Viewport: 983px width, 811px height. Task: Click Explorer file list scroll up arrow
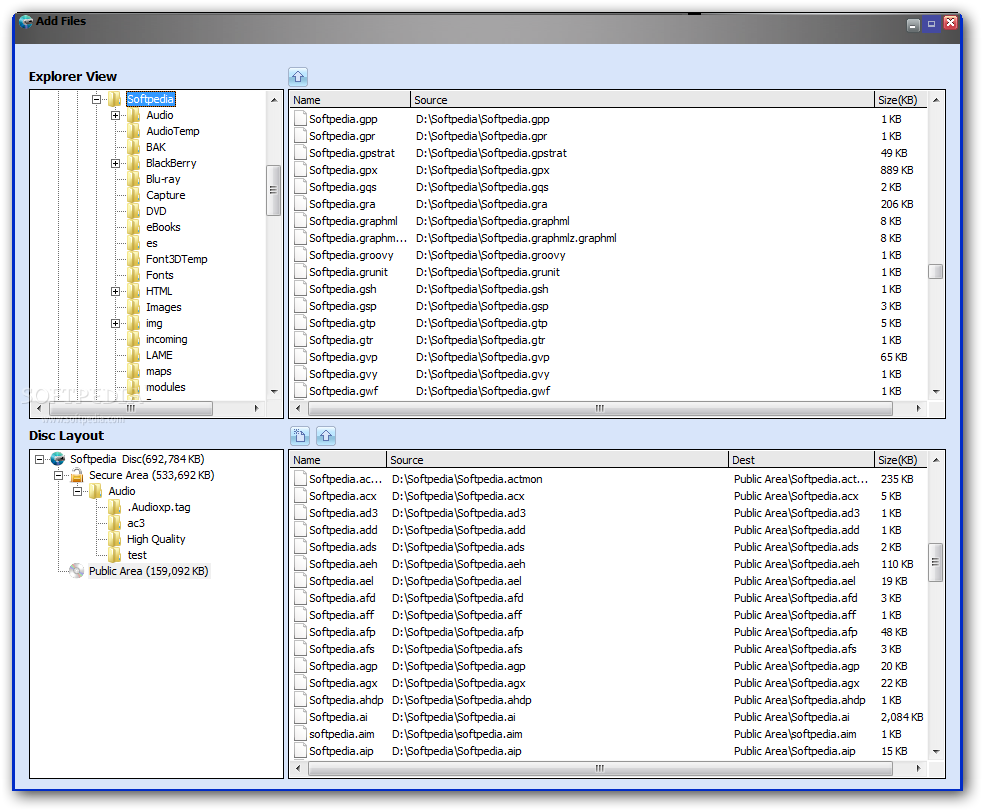pos(936,100)
